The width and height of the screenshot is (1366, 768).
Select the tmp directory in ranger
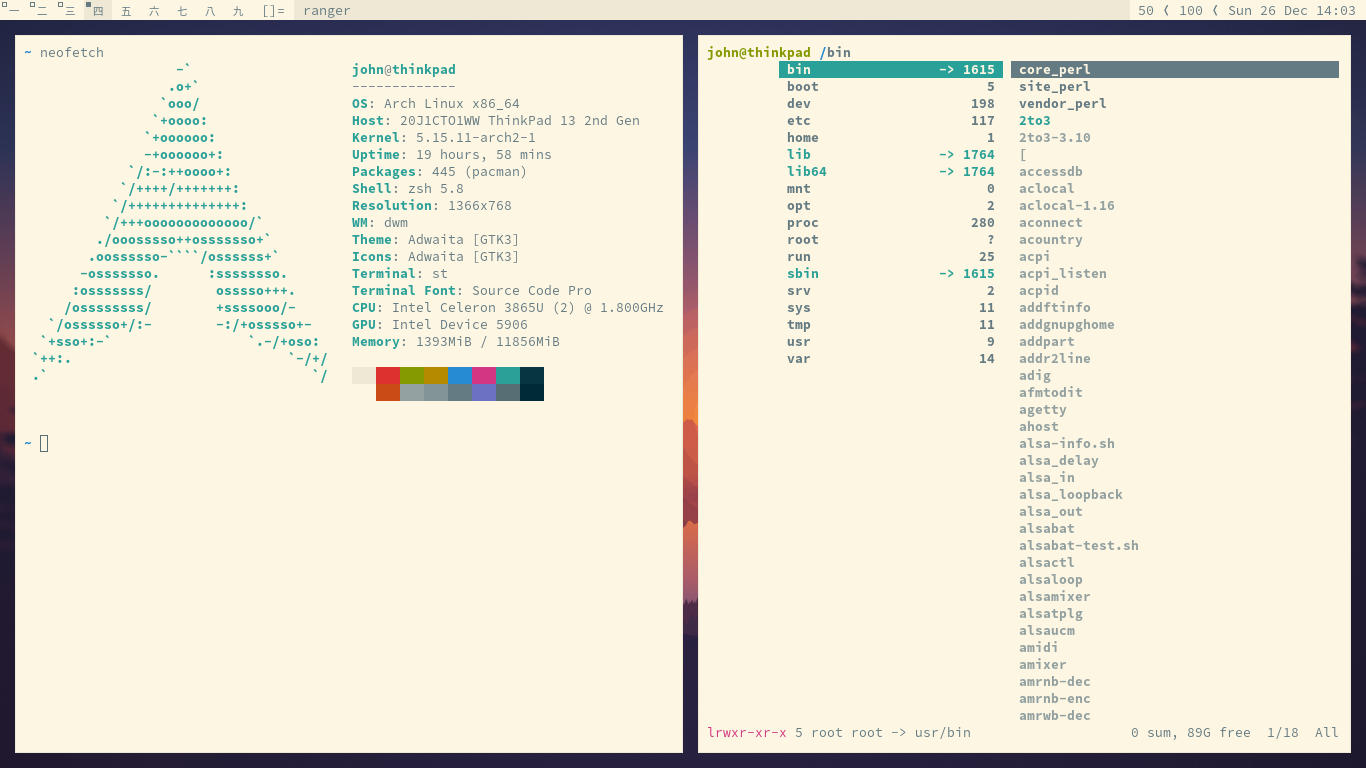pyautogui.click(x=891, y=324)
